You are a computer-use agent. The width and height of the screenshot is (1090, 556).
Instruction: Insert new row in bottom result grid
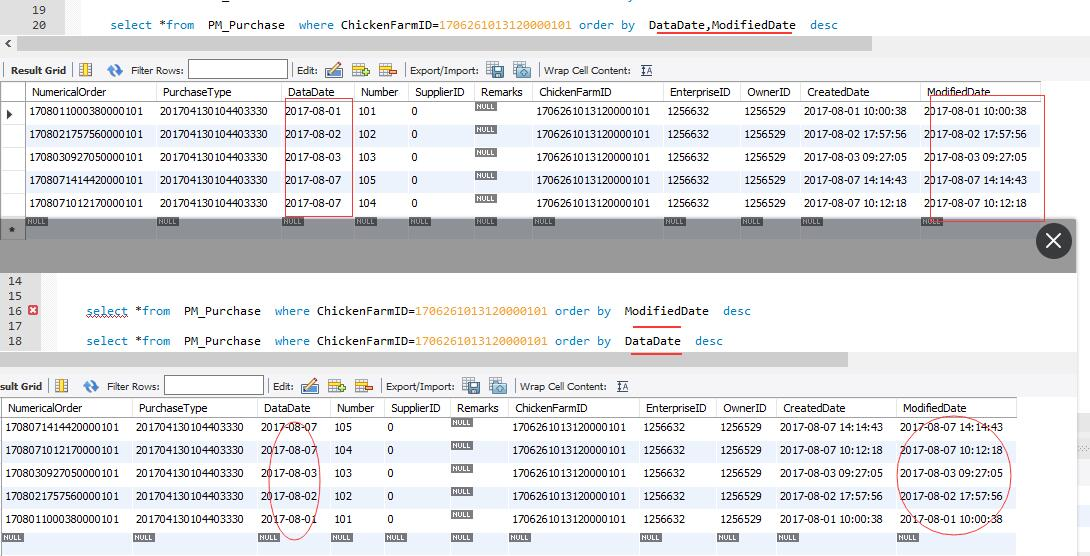[337, 386]
